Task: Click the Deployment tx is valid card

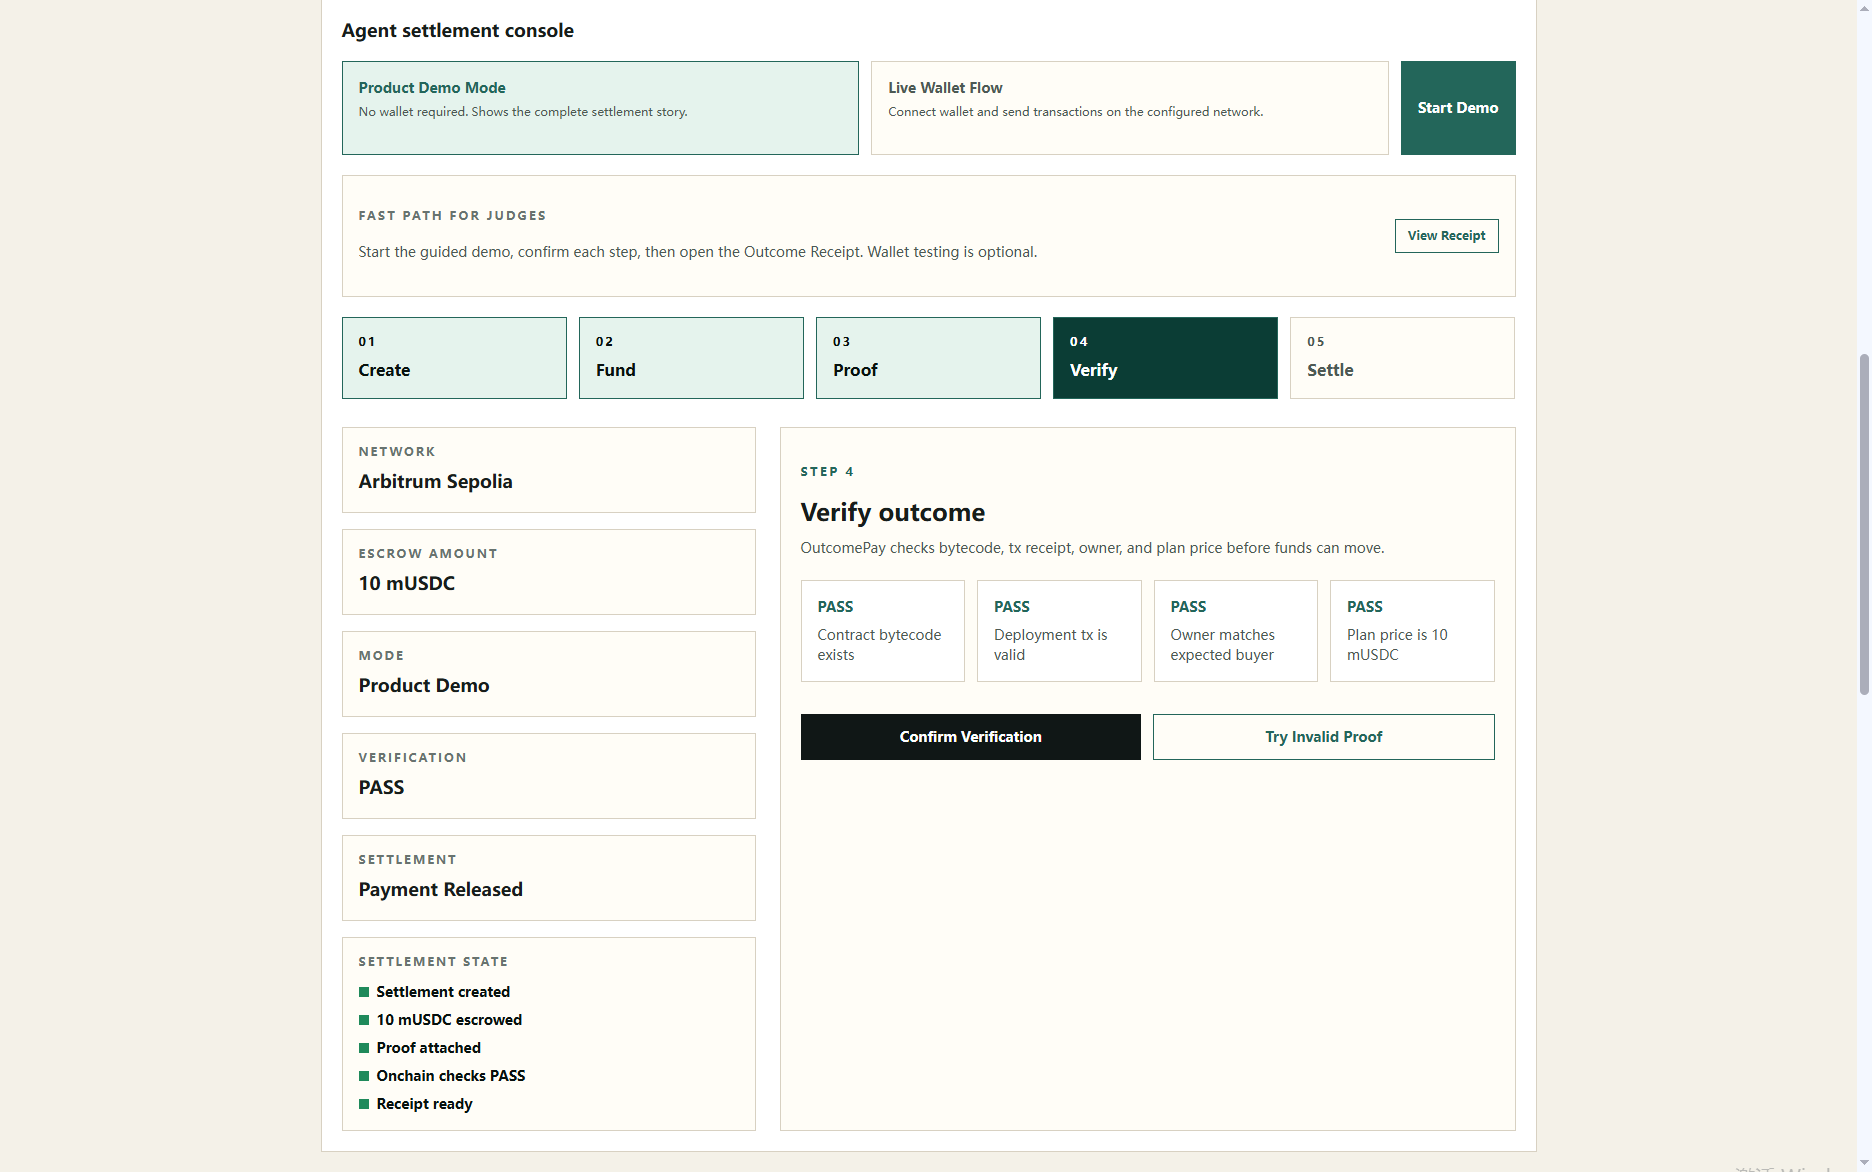Action: click(x=1059, y=631)
